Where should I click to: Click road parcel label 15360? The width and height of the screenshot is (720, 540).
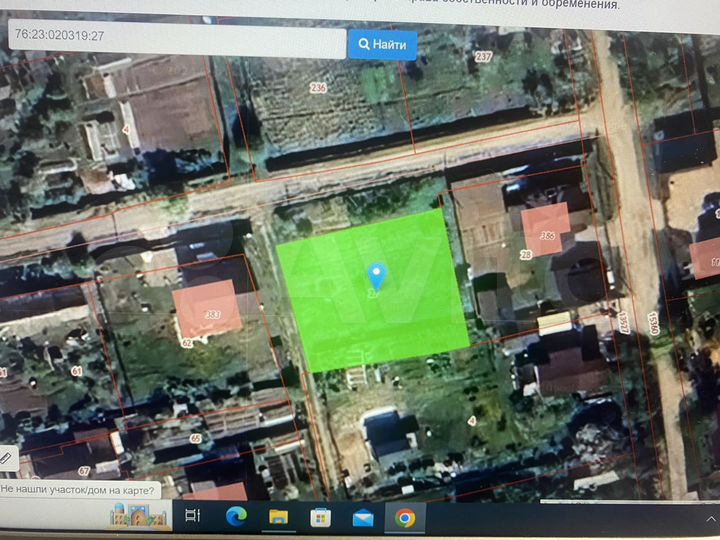pos(654,324)
